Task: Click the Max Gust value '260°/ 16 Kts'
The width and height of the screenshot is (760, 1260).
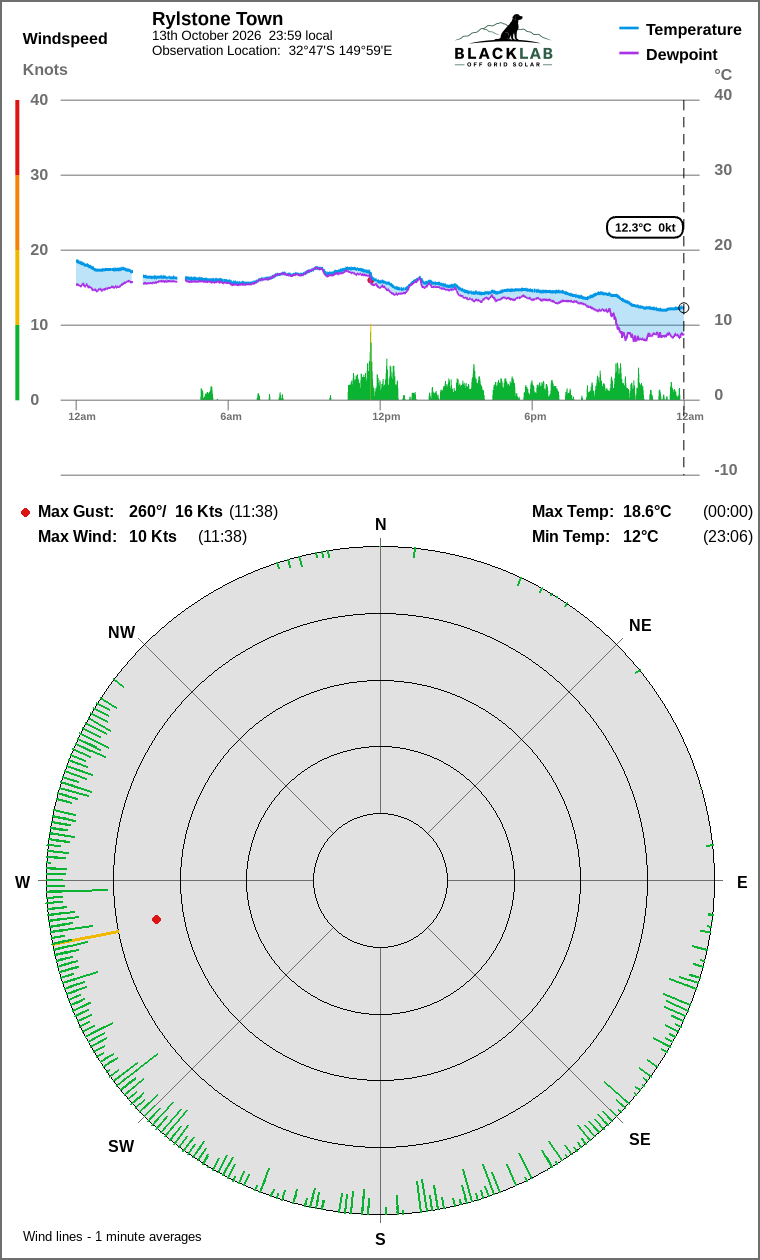Action: coord(176,512)
